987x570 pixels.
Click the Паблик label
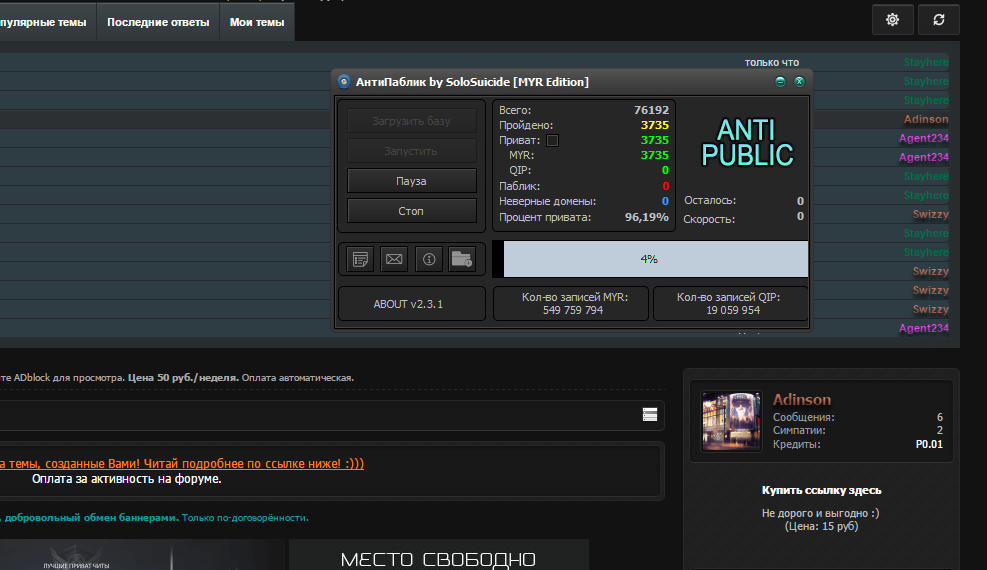(519, 186)
